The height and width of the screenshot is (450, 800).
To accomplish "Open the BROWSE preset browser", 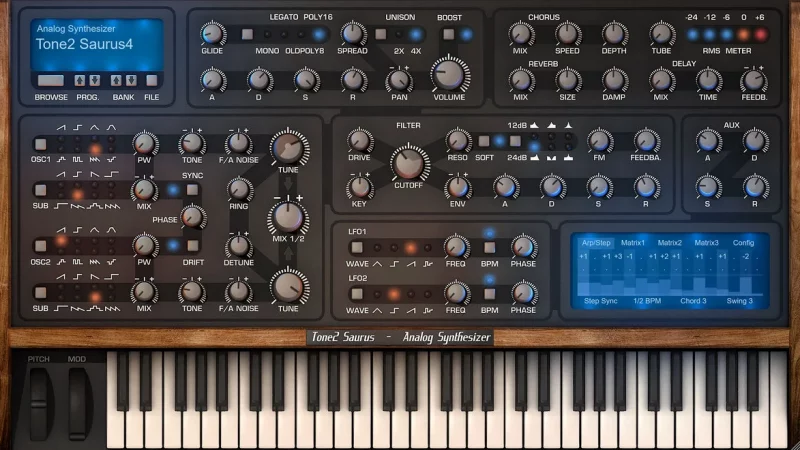I will pyautogui.click(x=50, y=80).
